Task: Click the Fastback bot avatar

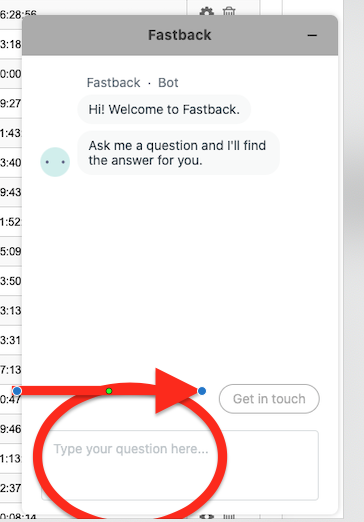Action: [55, 162]
